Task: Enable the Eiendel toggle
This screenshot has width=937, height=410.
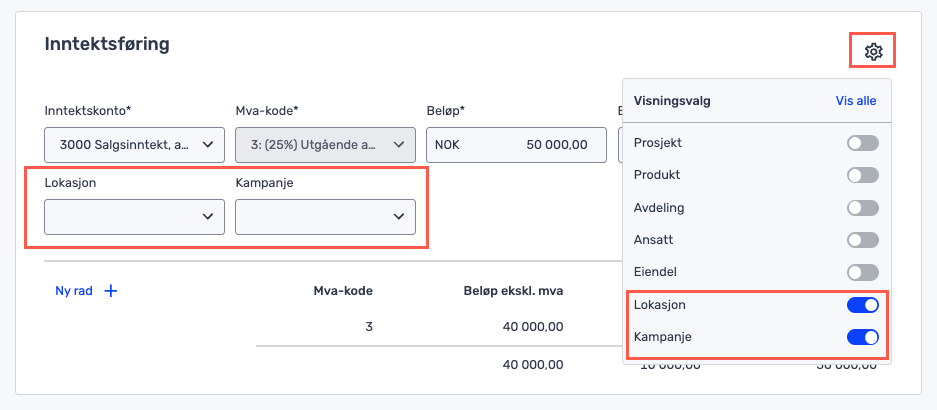Action: (x=862, y=272)
